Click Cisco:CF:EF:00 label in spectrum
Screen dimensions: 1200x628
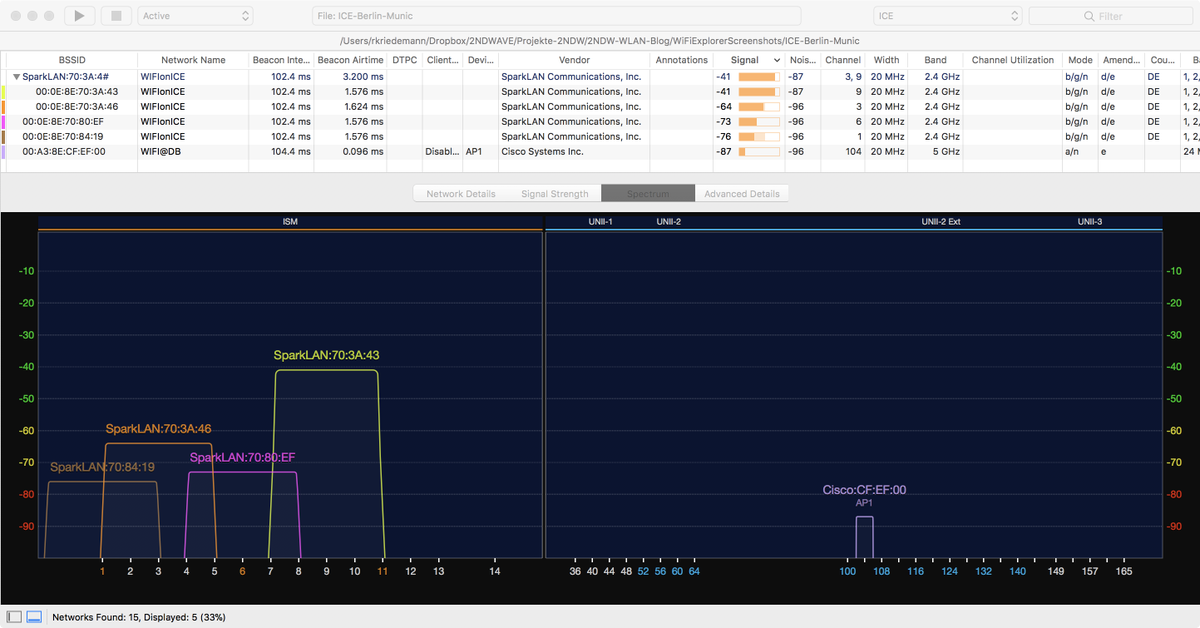point(864,490)
